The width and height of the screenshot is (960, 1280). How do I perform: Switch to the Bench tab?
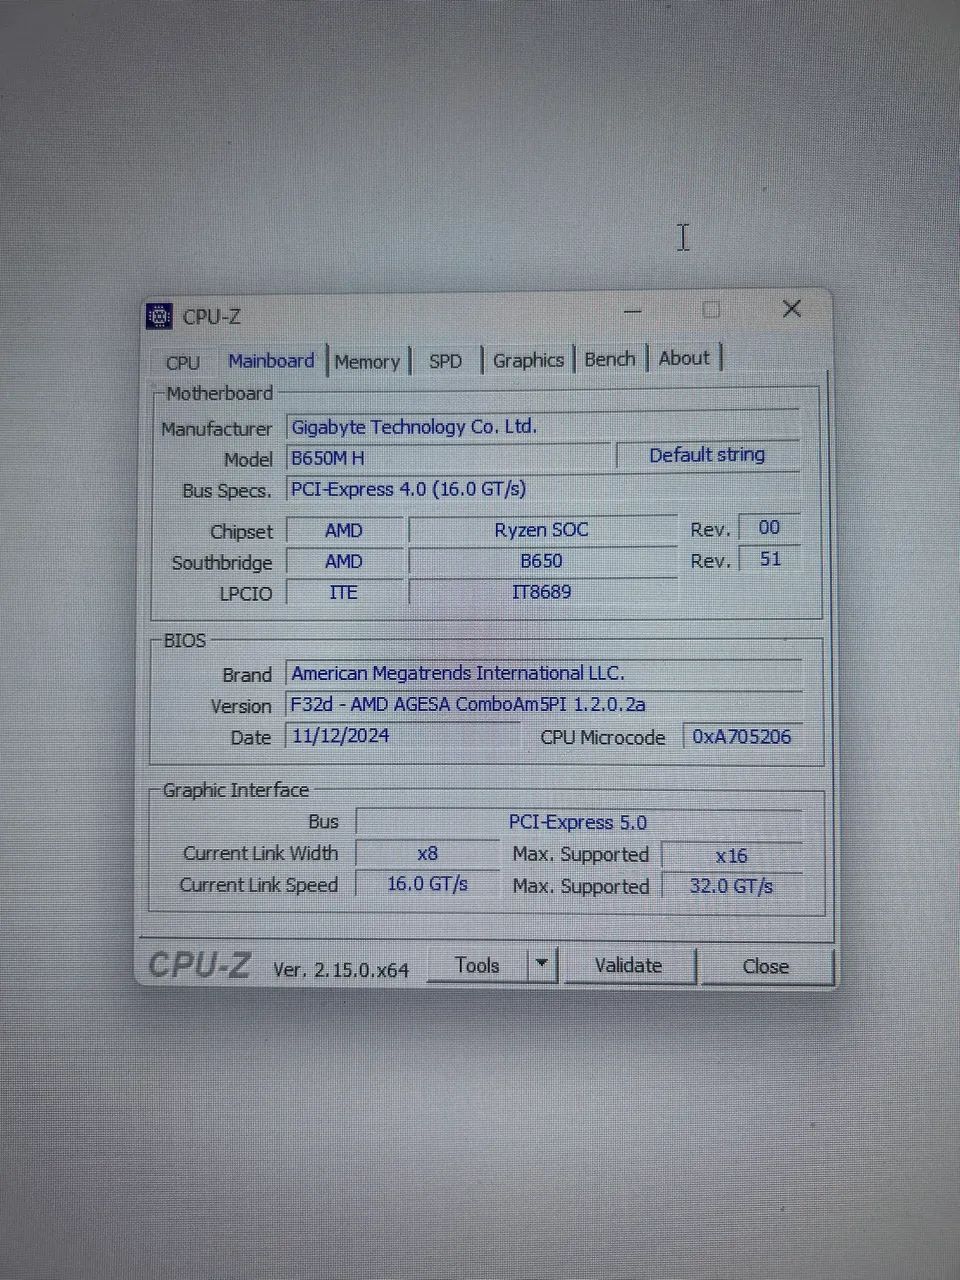(610, 359)
